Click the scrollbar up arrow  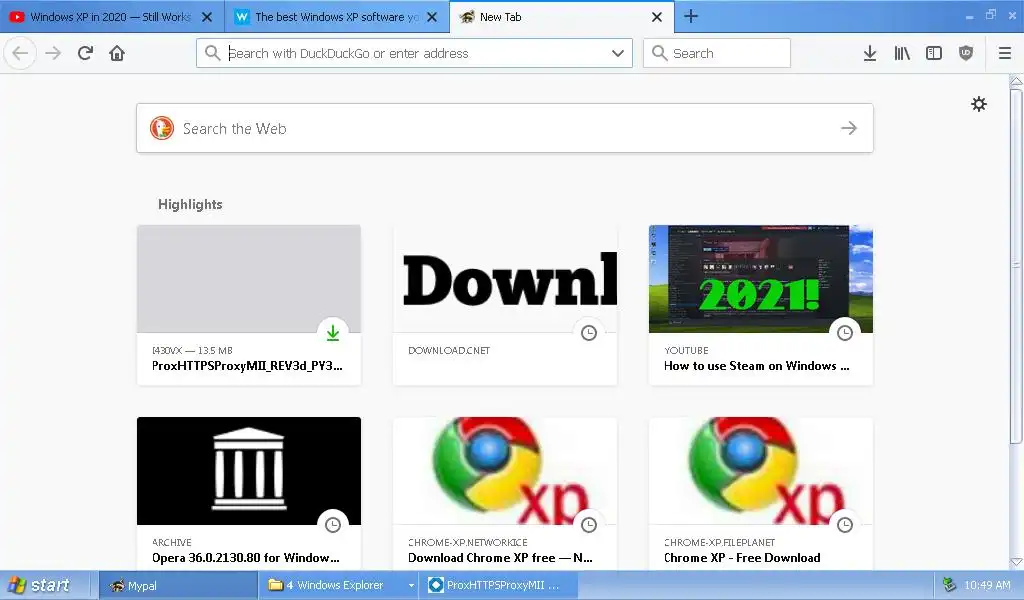[1016, 81]
